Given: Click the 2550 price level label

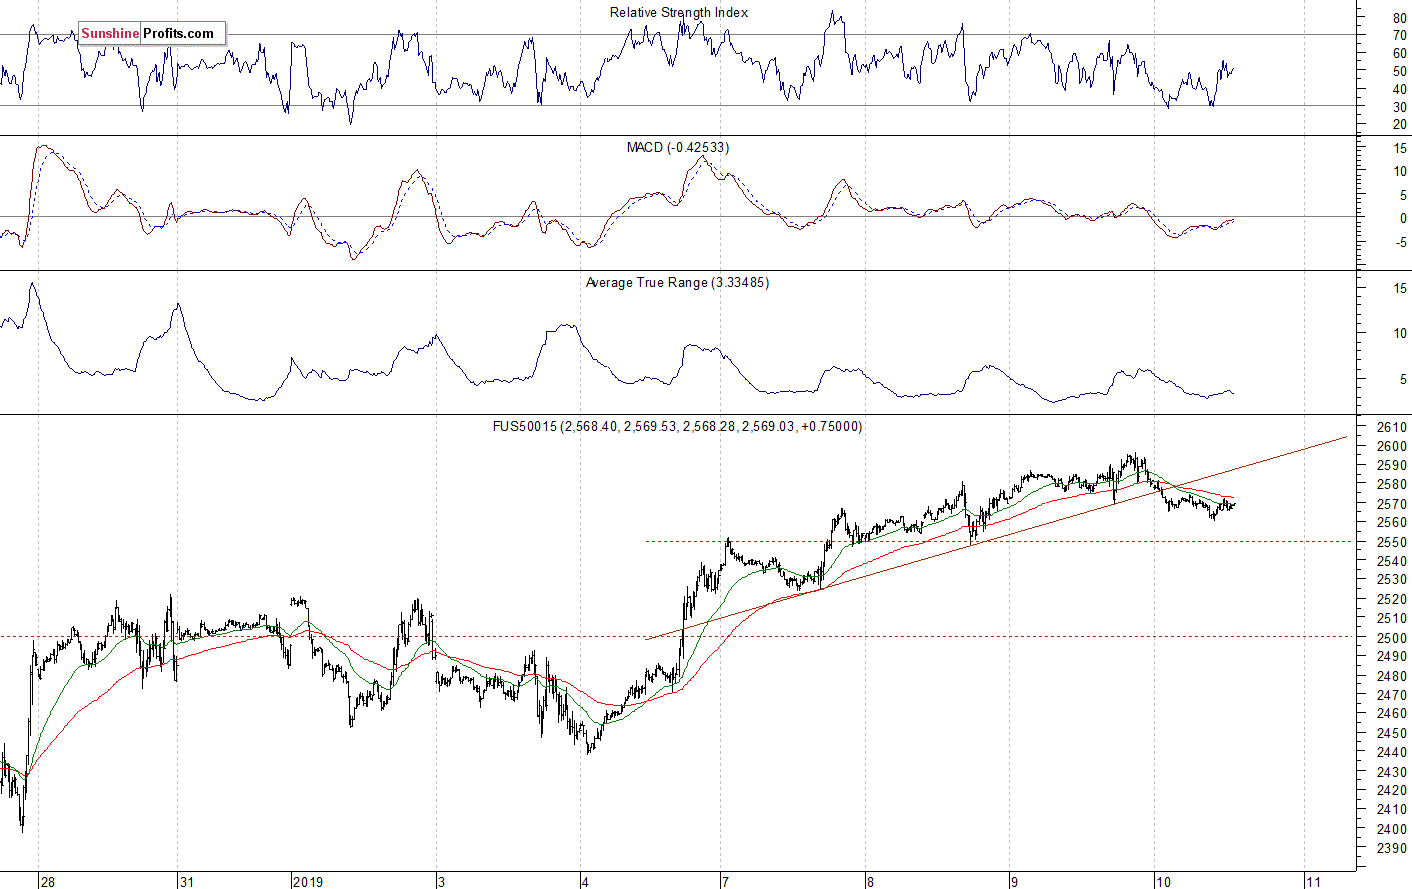Looking at the screenshot, I should point(1391,542).
